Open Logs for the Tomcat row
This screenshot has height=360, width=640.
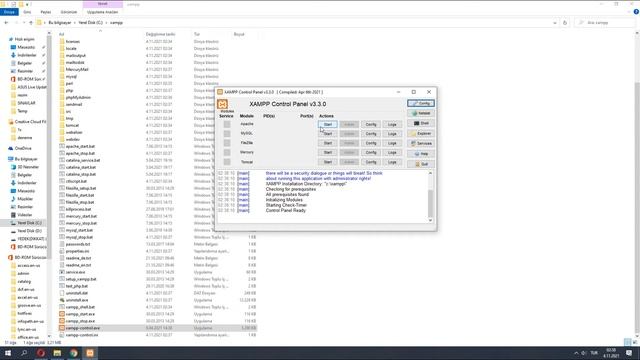click(392, 162)
